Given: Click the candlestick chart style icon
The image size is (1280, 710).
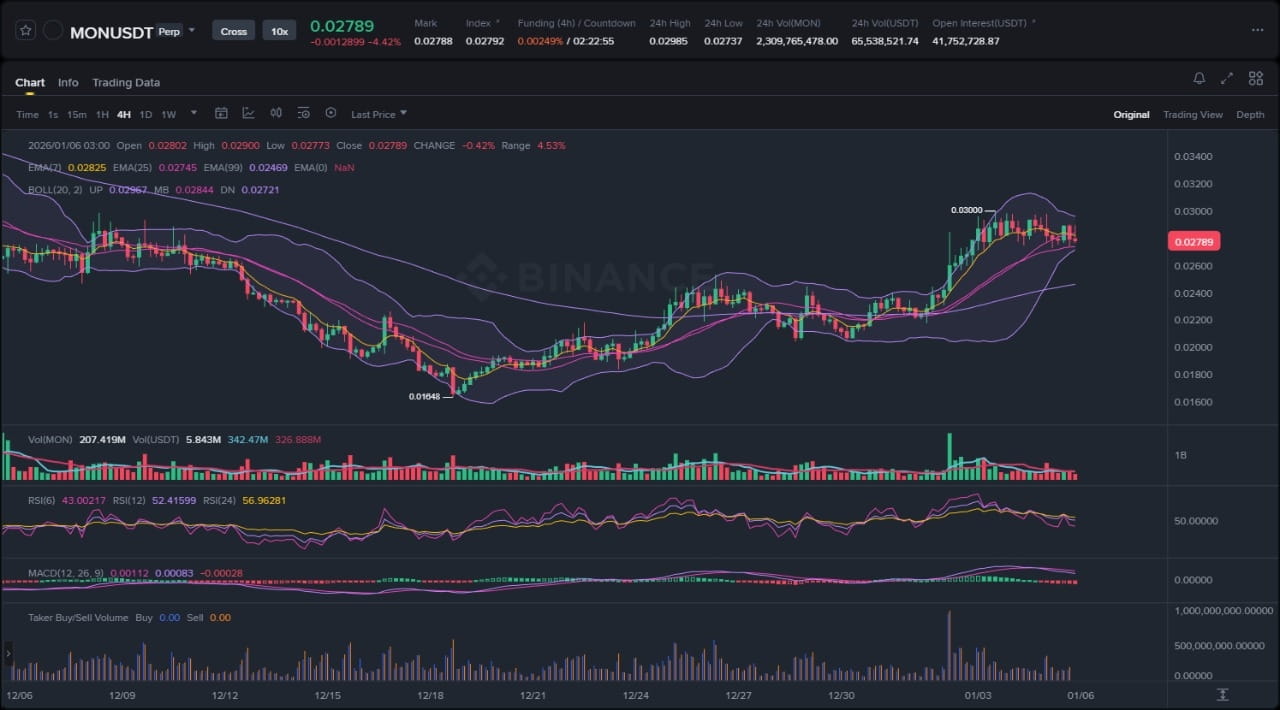Looking at the screenshot, I should pos(276,114).
